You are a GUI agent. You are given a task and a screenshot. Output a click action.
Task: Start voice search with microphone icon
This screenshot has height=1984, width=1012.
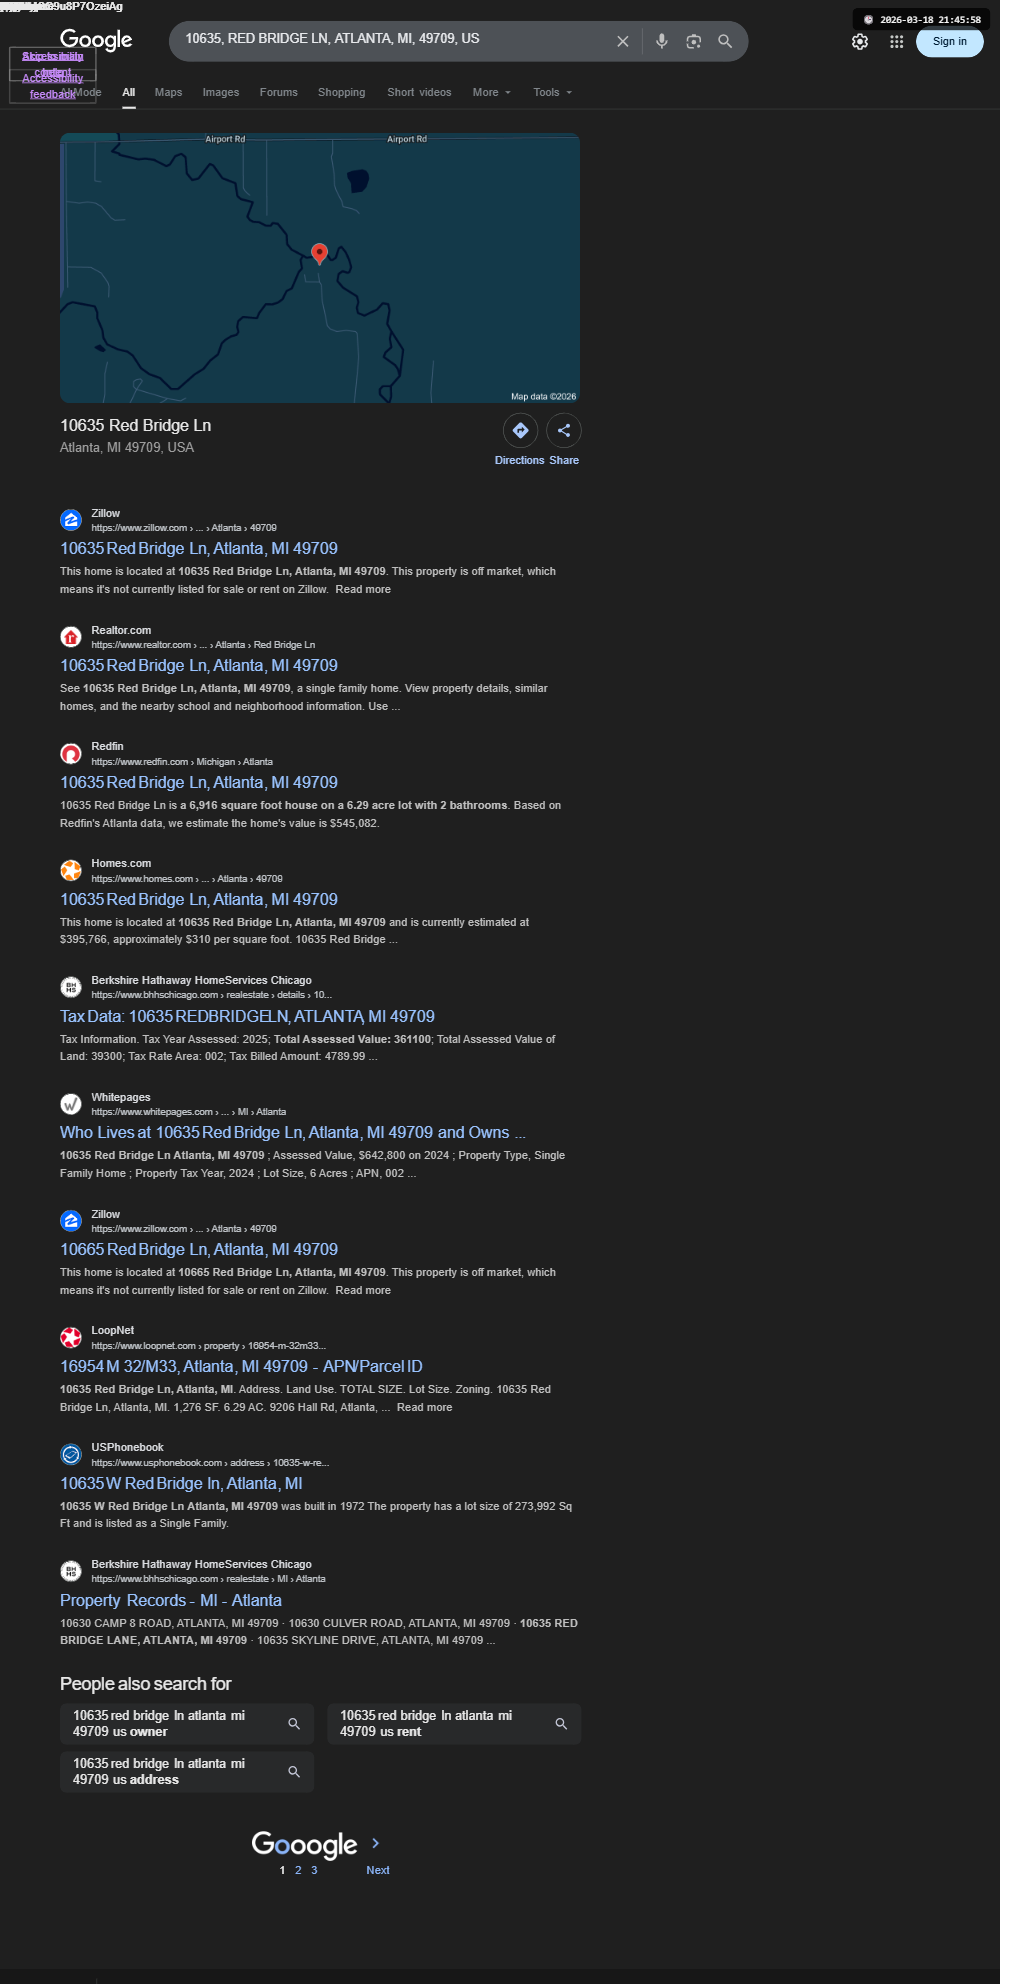[661, 41]
